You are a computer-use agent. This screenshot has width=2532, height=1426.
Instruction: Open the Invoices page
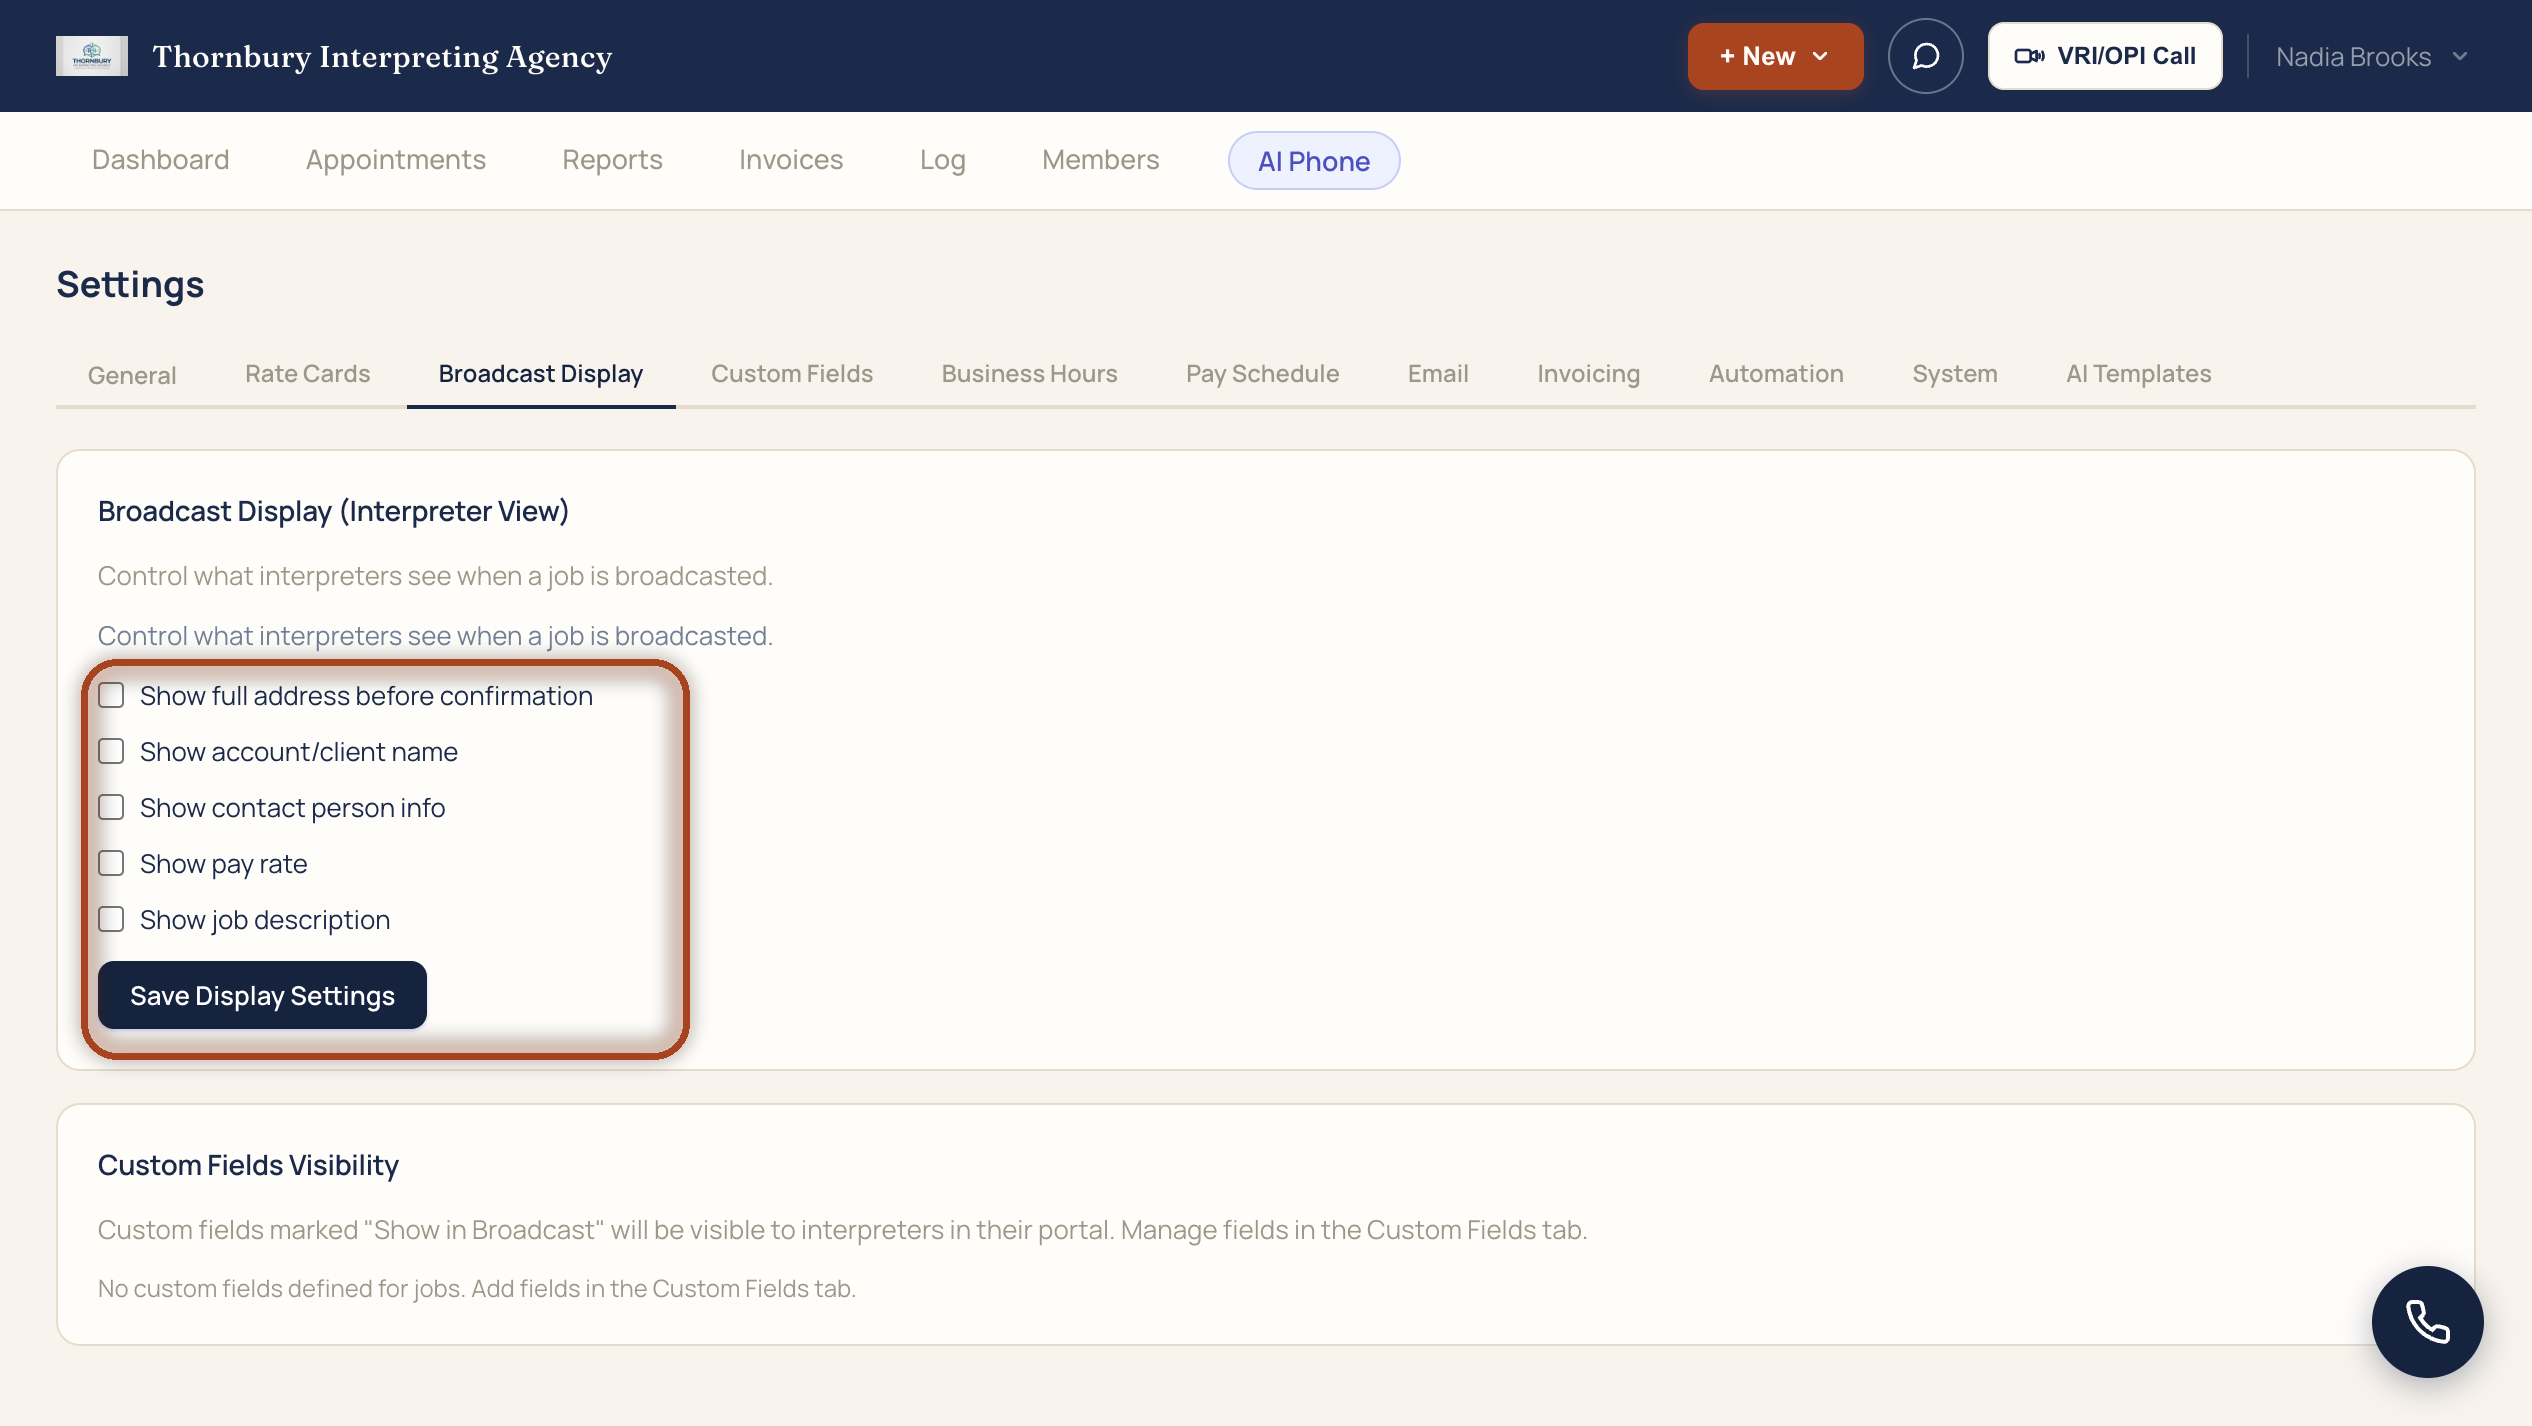click(791, 160)
